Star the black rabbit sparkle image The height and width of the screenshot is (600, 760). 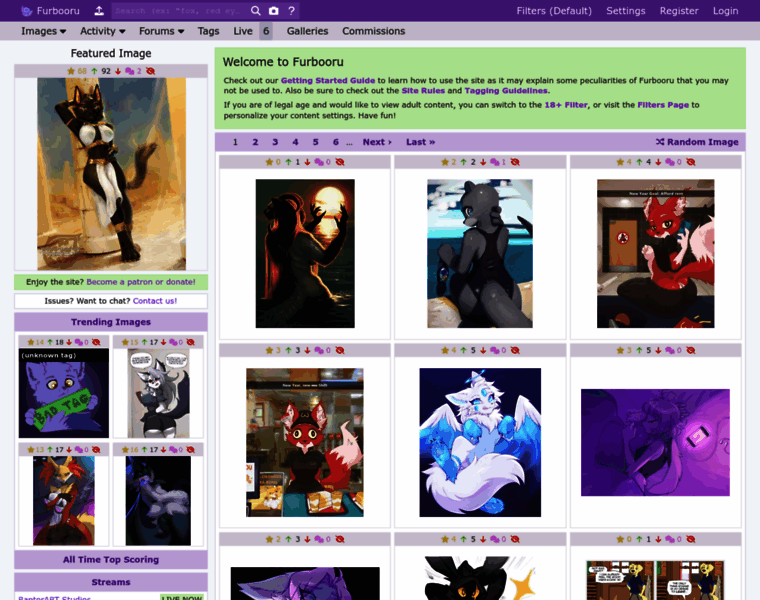[444, 539]
